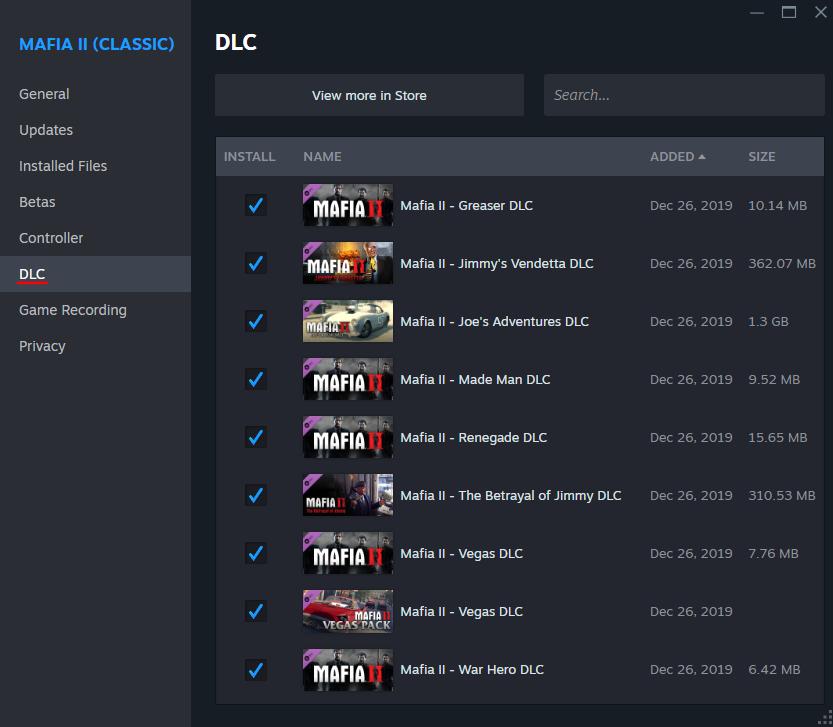The width and height of the screenshot is (833, 727).
Task: Click the Made Man DLC thumbnail
Action: [x=348, y=379]
